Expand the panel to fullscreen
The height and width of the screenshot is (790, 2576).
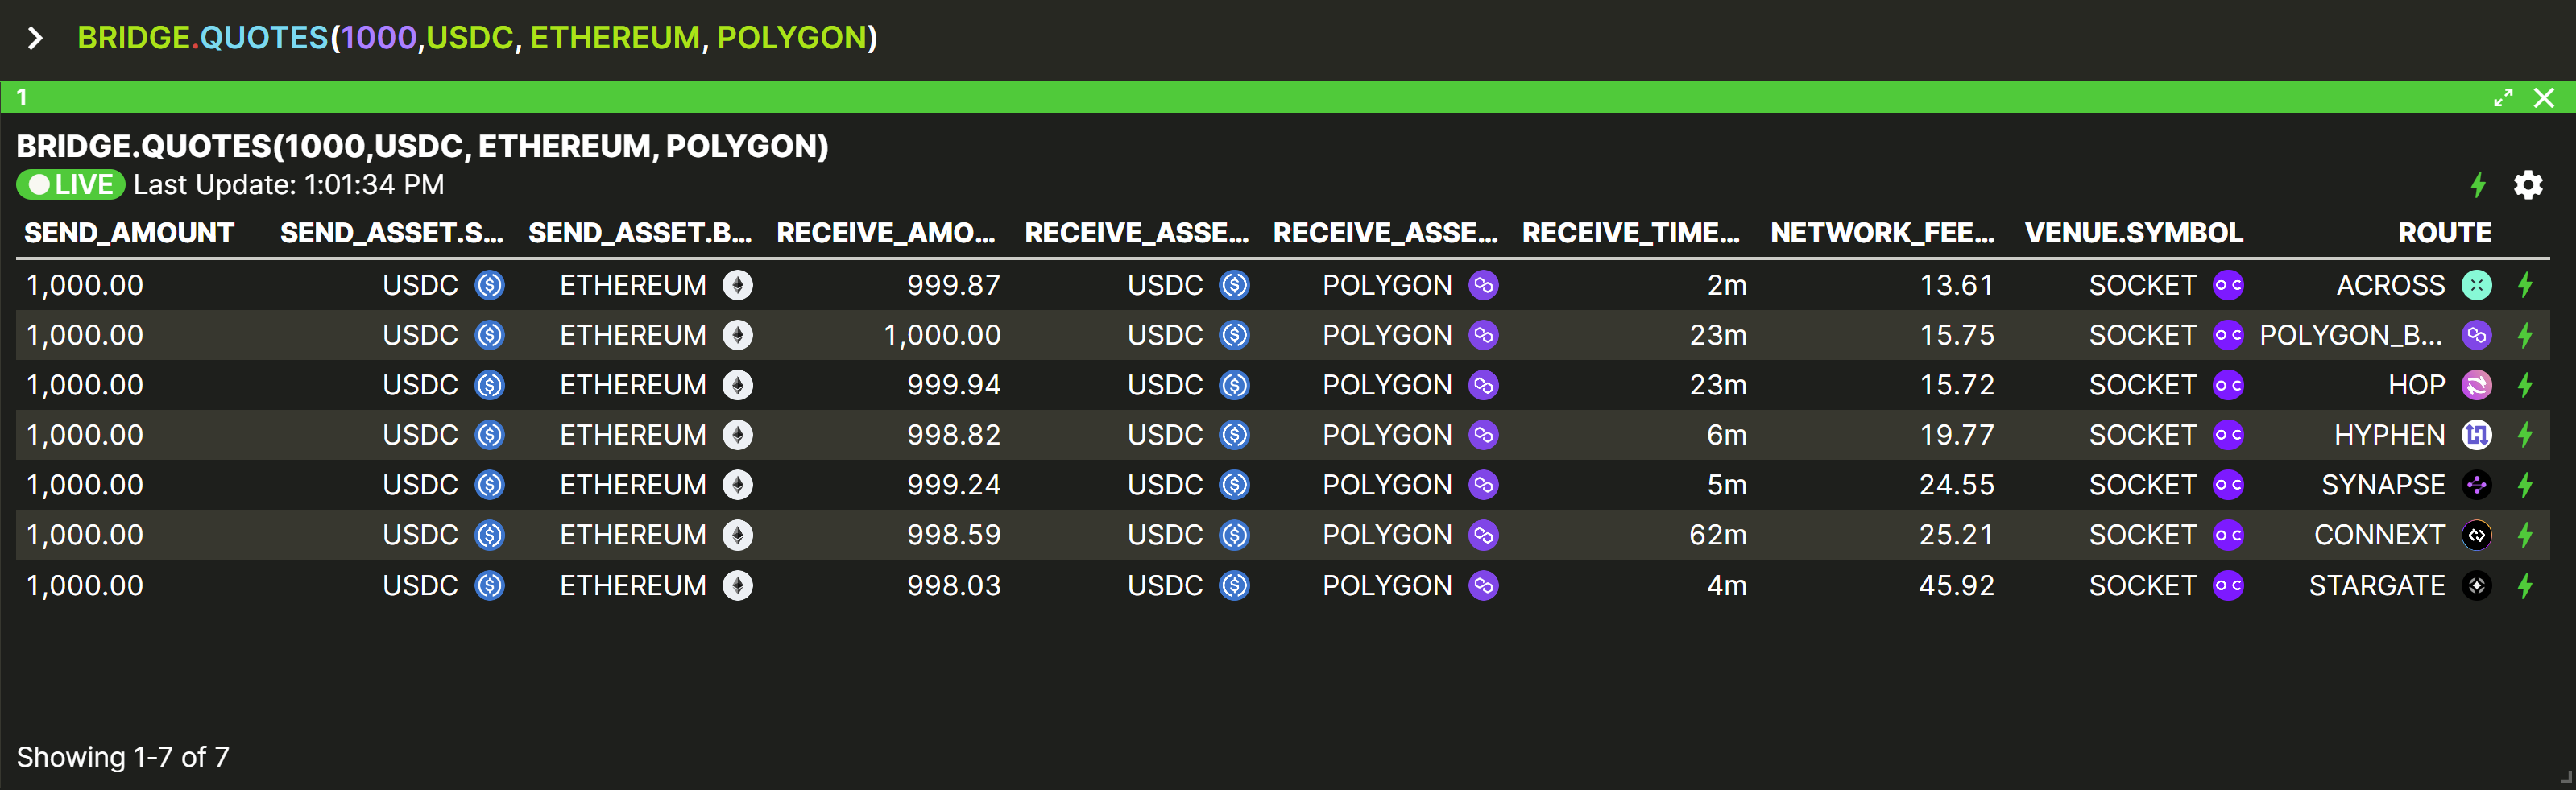[2503, 97]
